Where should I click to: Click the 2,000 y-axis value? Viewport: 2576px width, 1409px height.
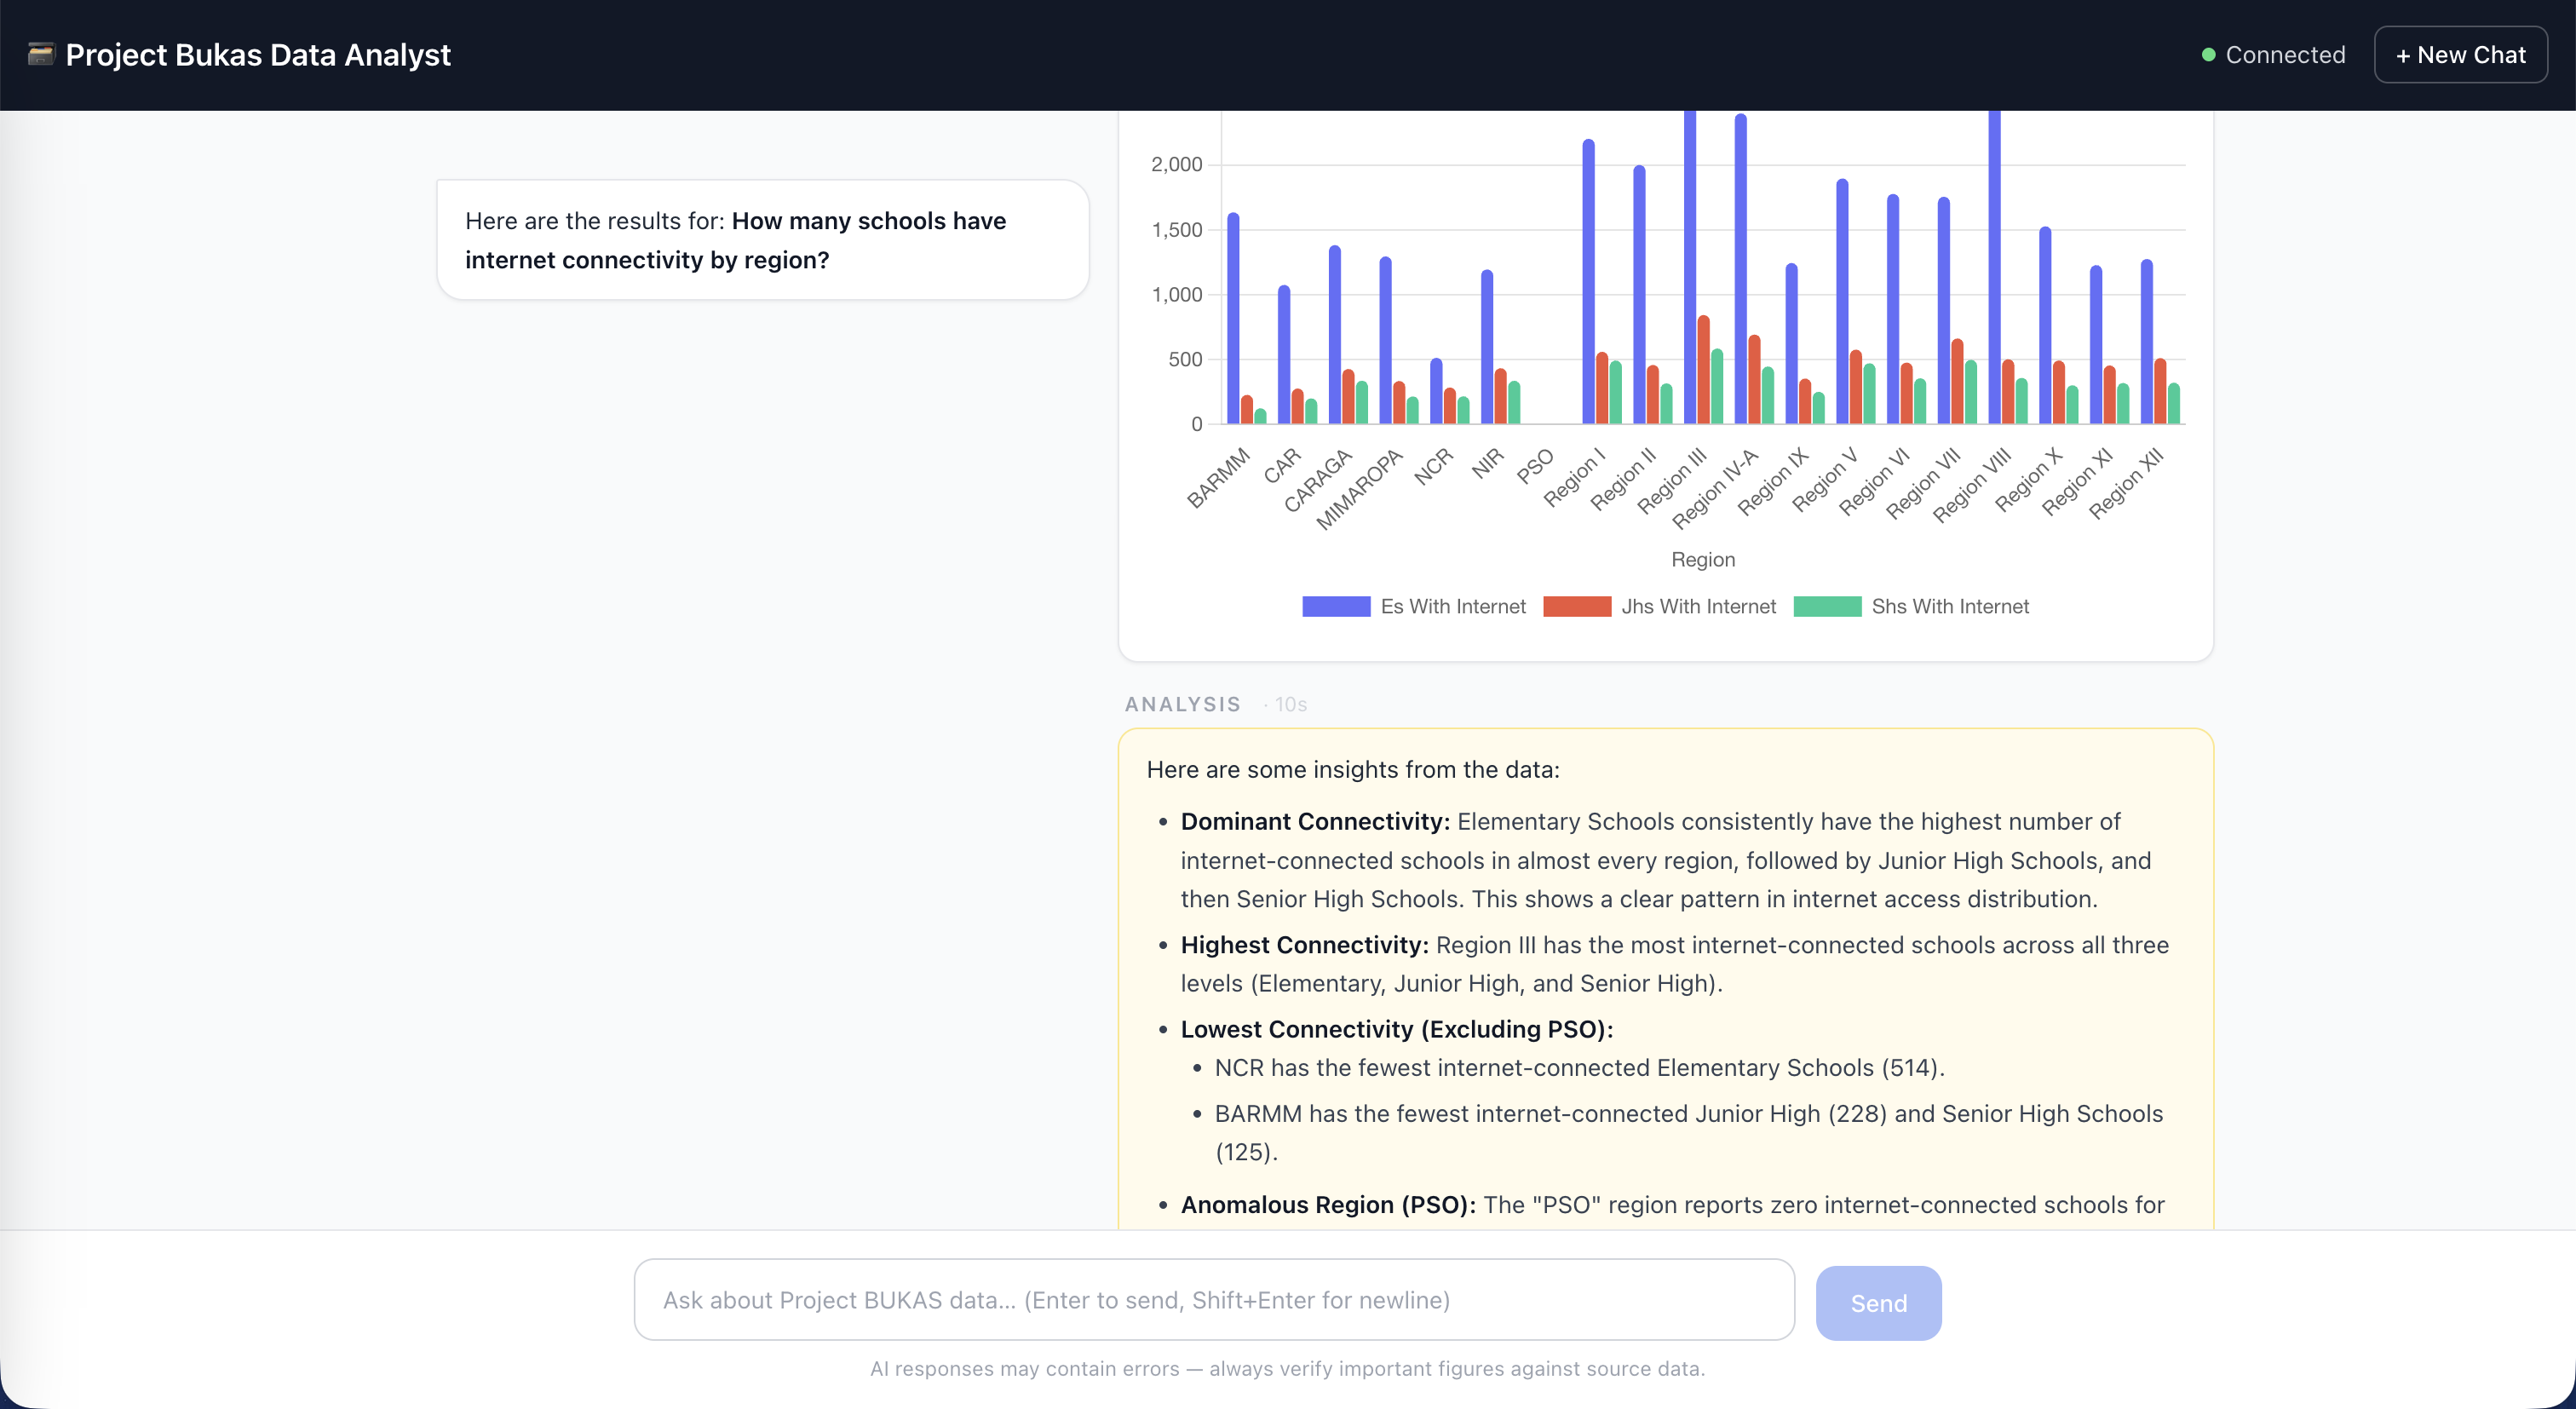(1176, 164)
